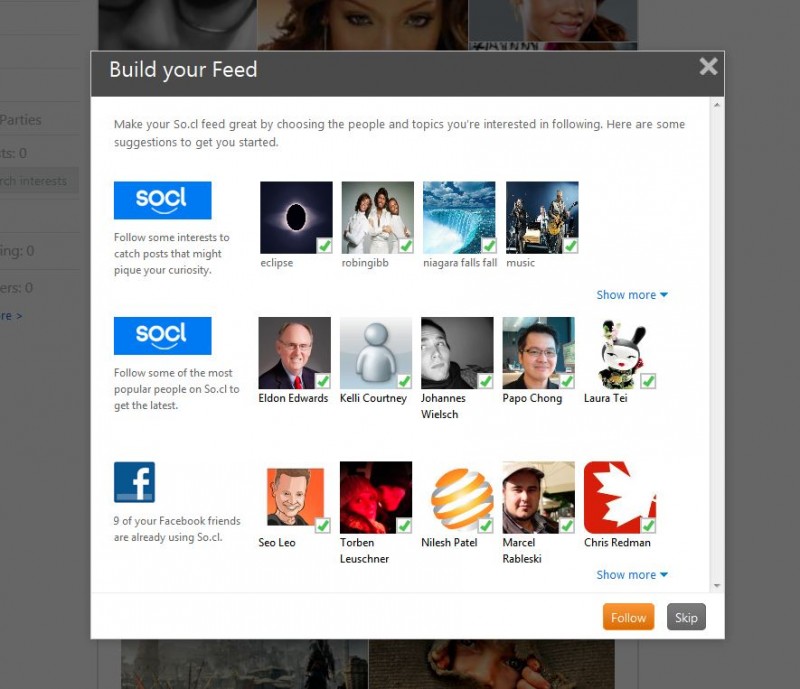
Task: Open the eclipse interest thumbnail
Action: [296, 217]
